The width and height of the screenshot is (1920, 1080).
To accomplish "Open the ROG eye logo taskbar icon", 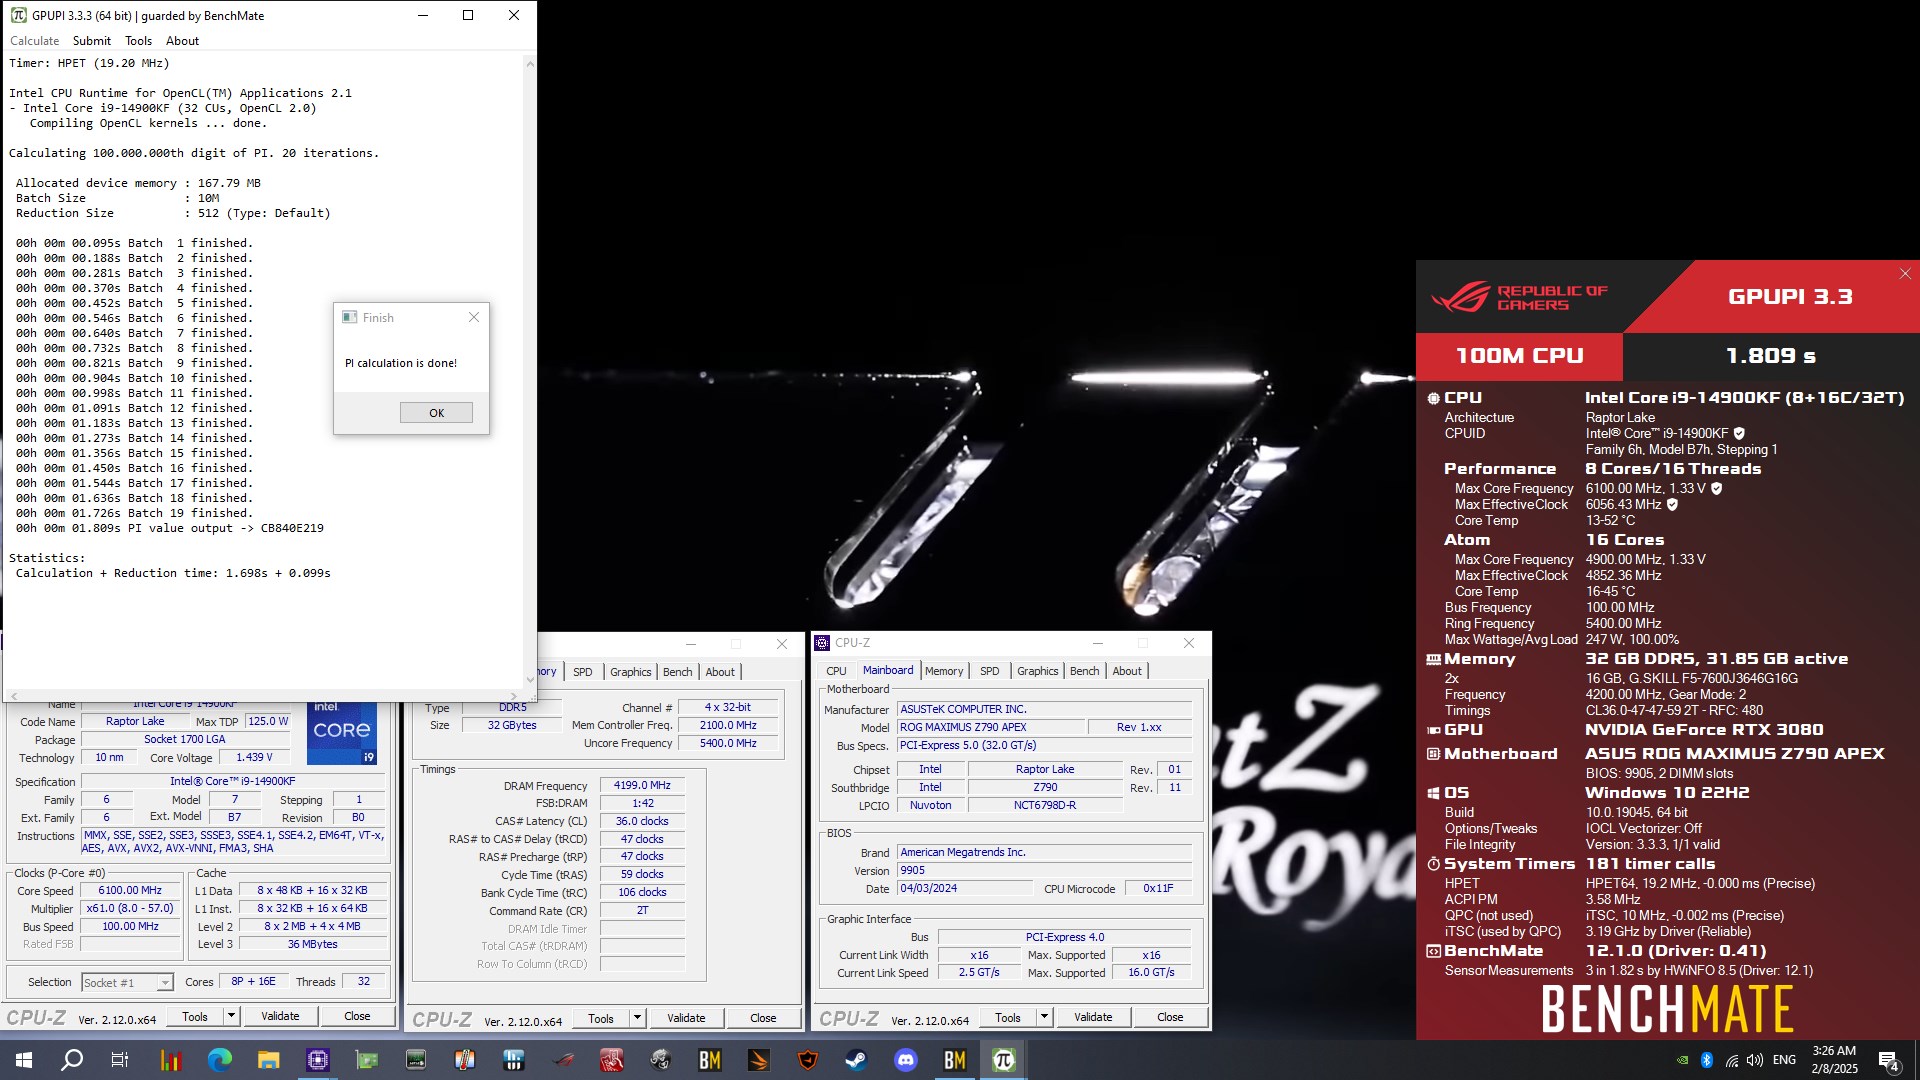I will pos(562,1060).
